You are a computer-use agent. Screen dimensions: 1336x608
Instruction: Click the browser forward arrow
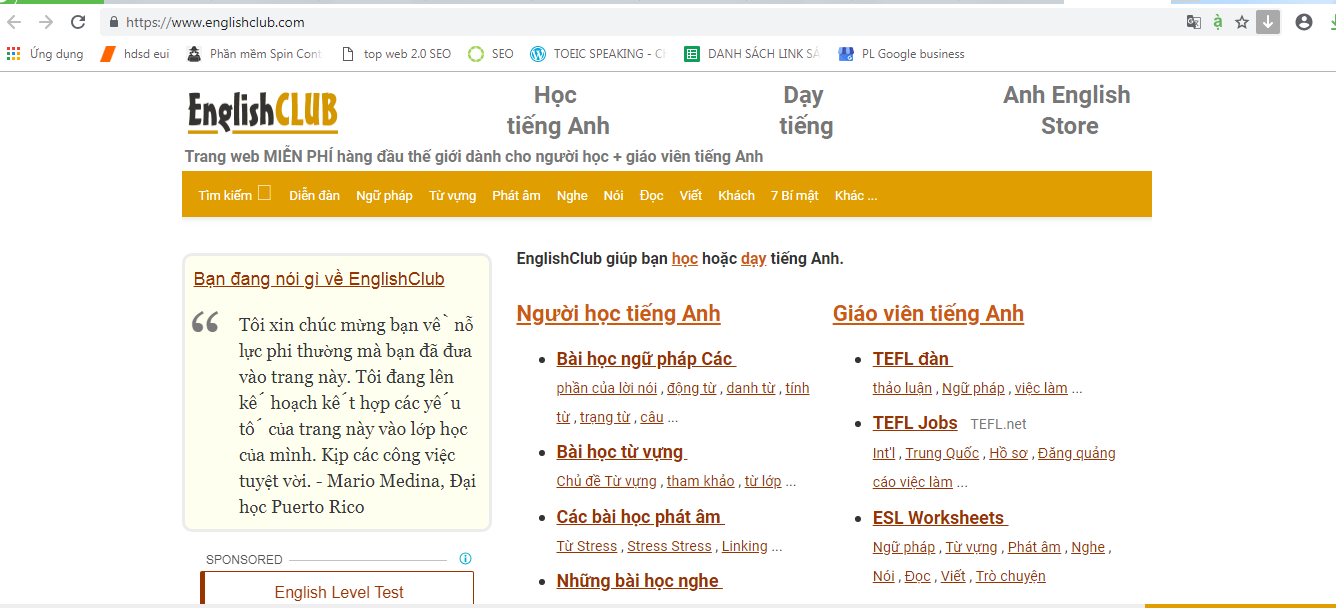[45, 22]
